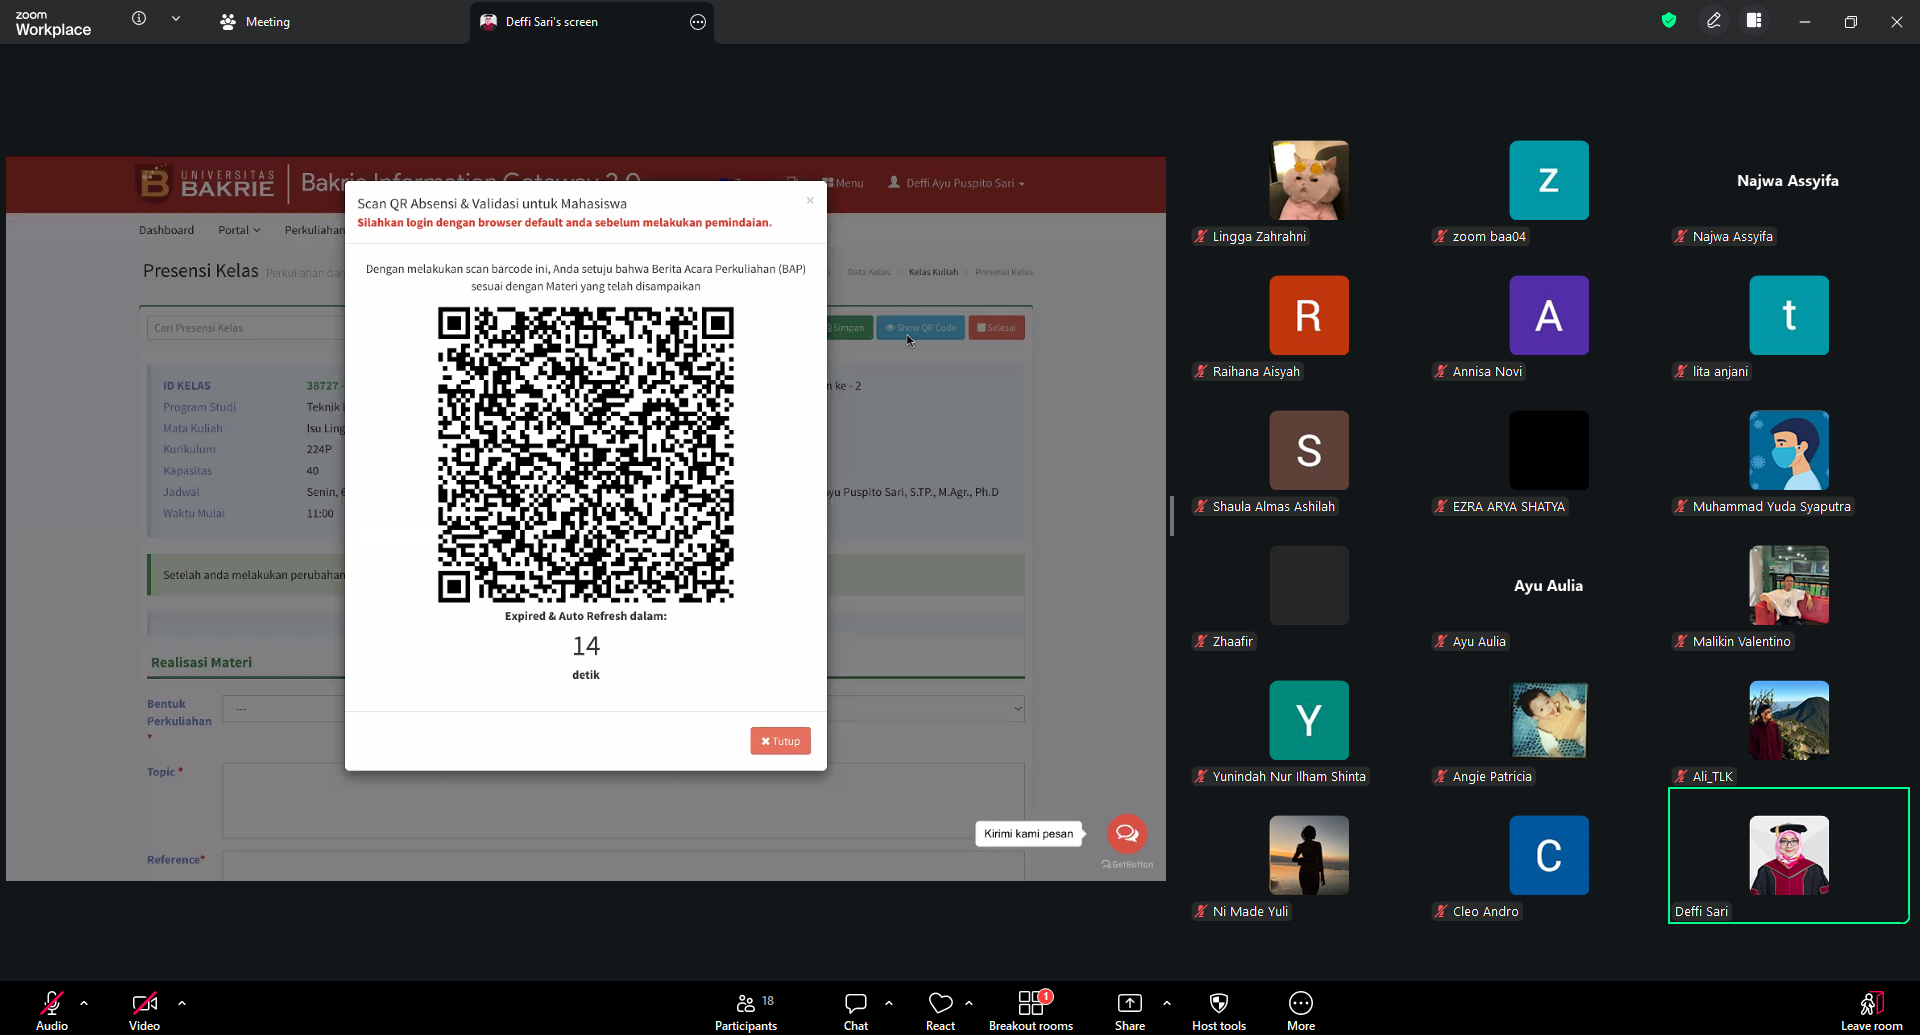Switch to the Meeting tab
This screenshot has height=1035, width=1920.
(x=255, y=22)
